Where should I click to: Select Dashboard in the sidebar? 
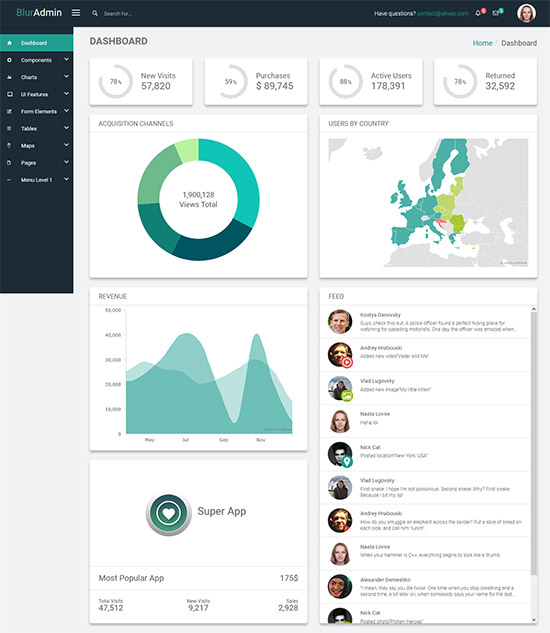36,43
